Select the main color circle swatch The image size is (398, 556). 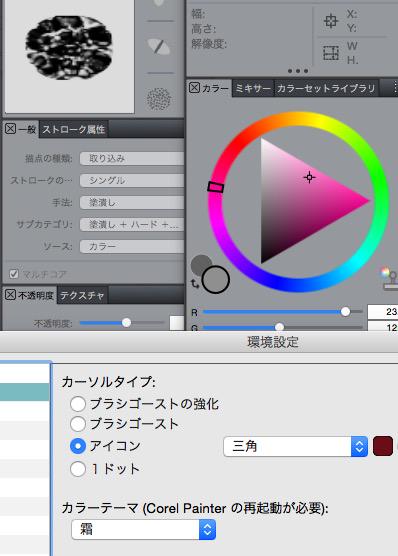click(215, 279)
